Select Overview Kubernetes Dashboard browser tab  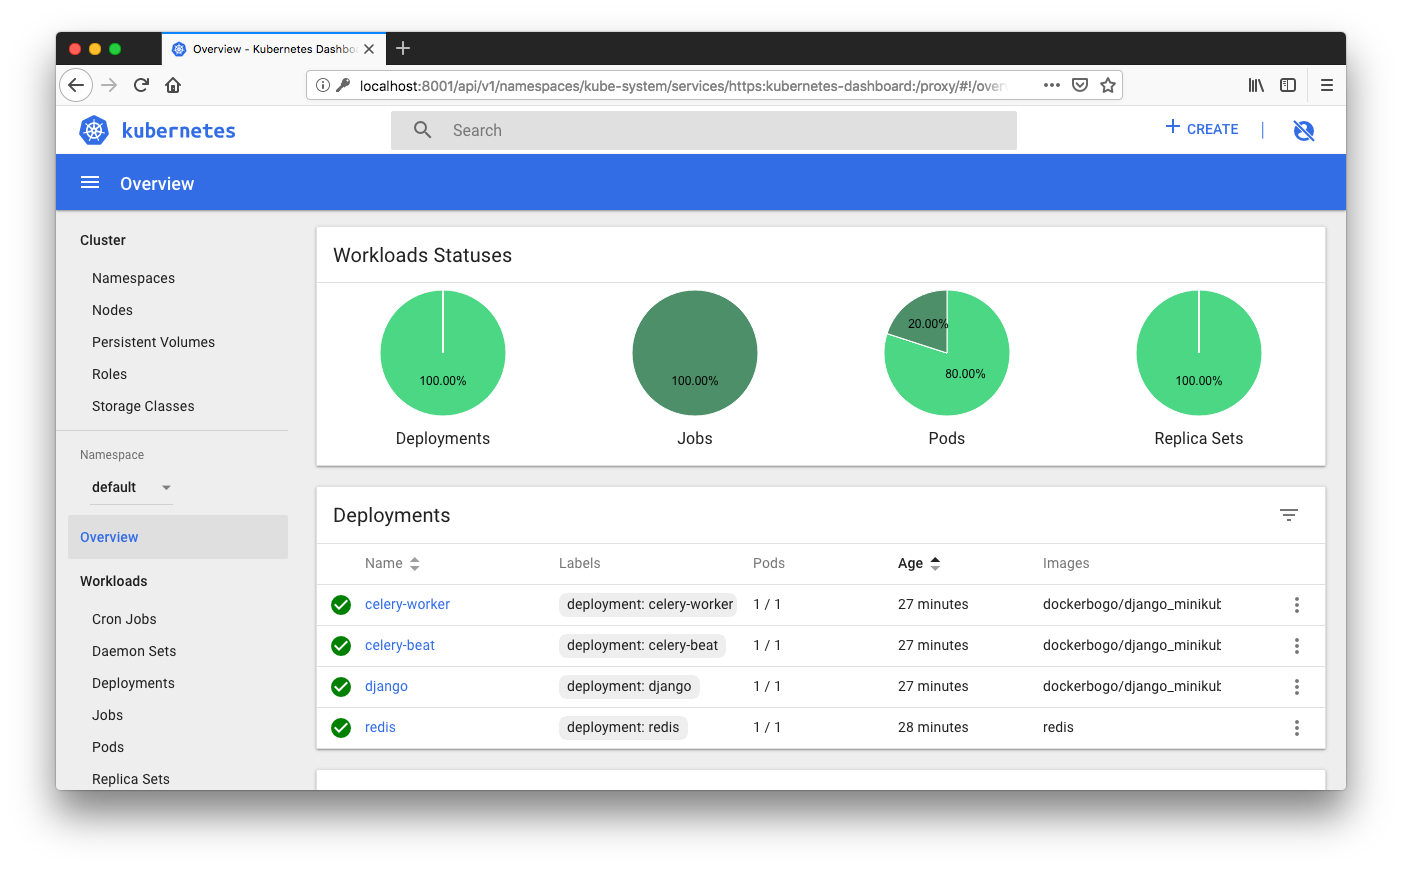point(273,49)
